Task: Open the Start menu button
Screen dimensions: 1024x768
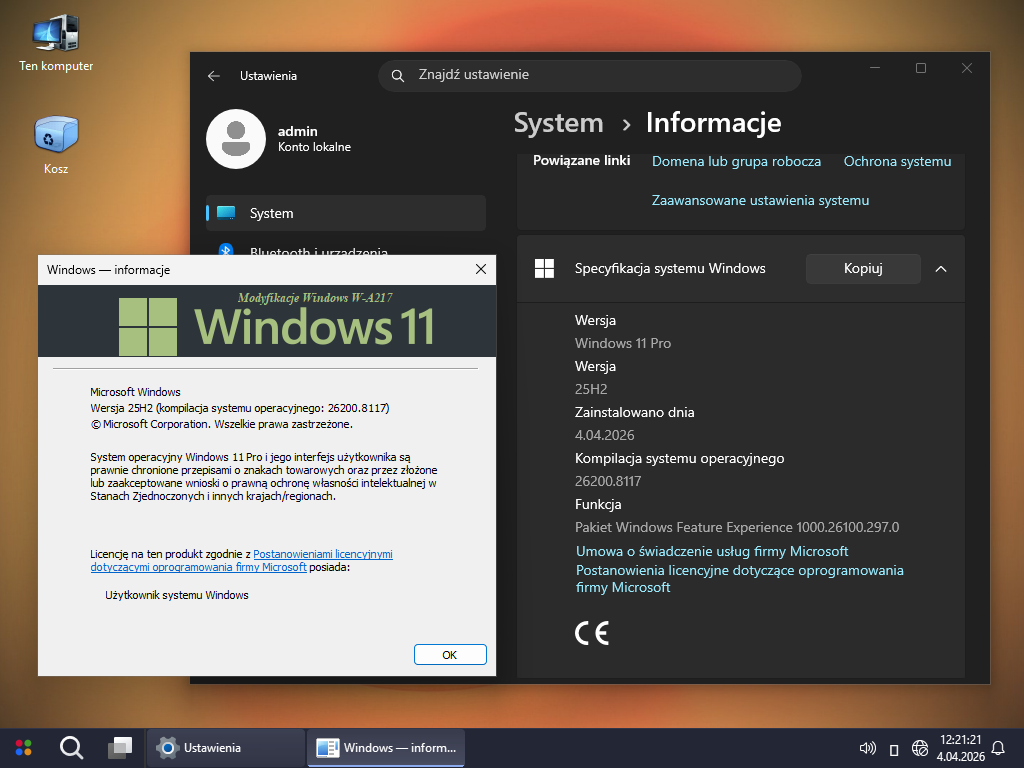Action: 23,747
